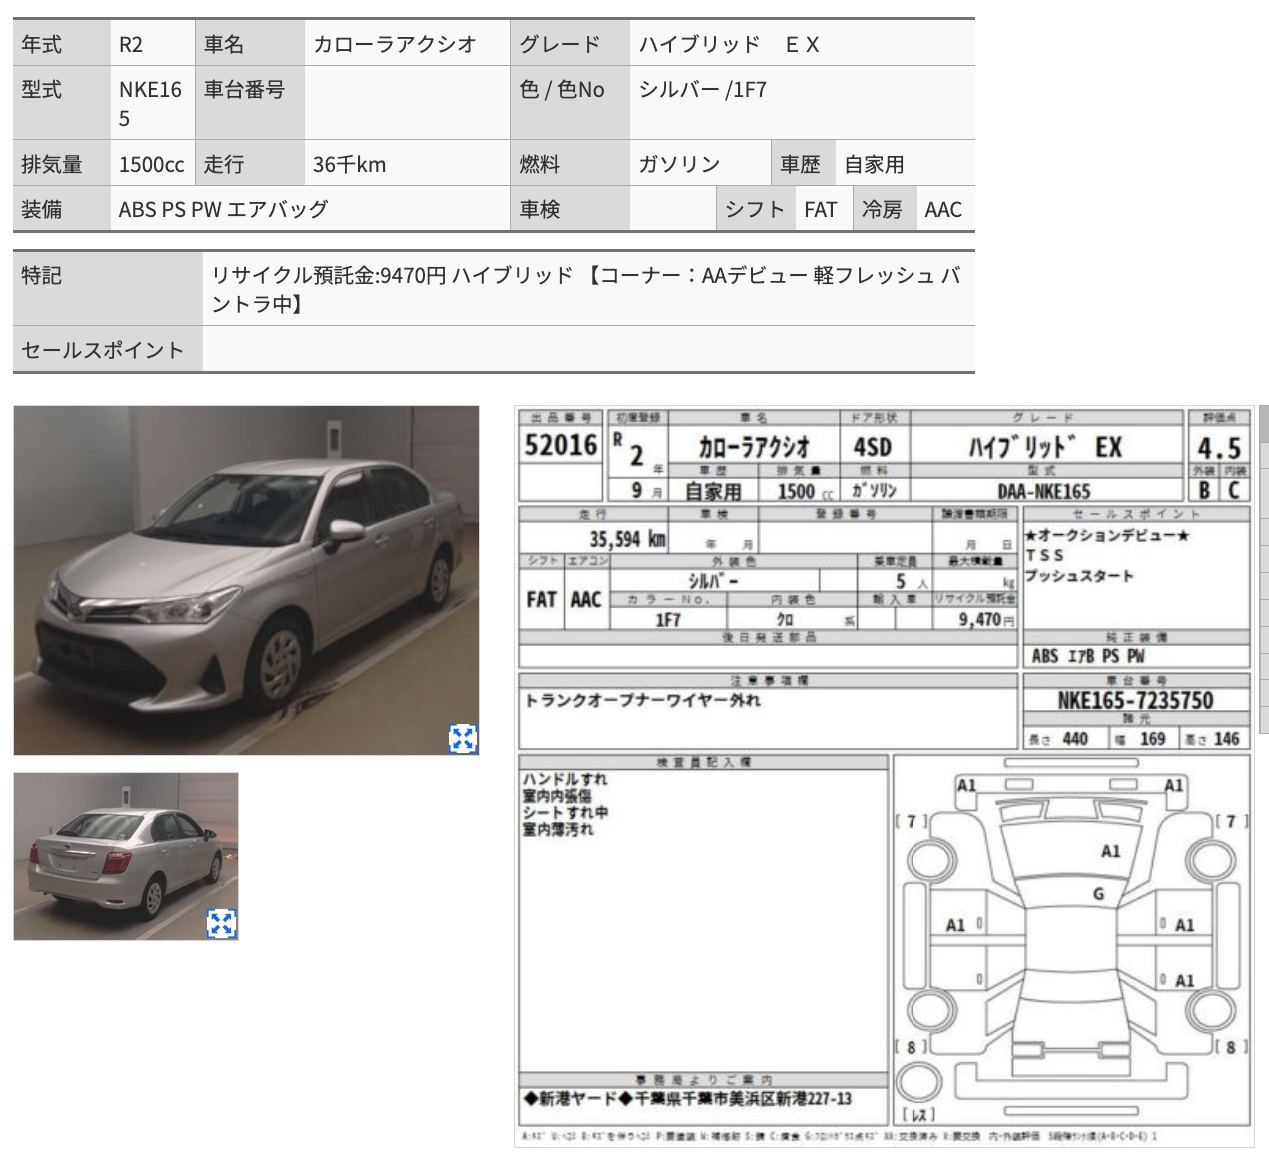Select the air conditioner AAC value
Viewport: 1269px width, 1163px height.
coord(945,209)
